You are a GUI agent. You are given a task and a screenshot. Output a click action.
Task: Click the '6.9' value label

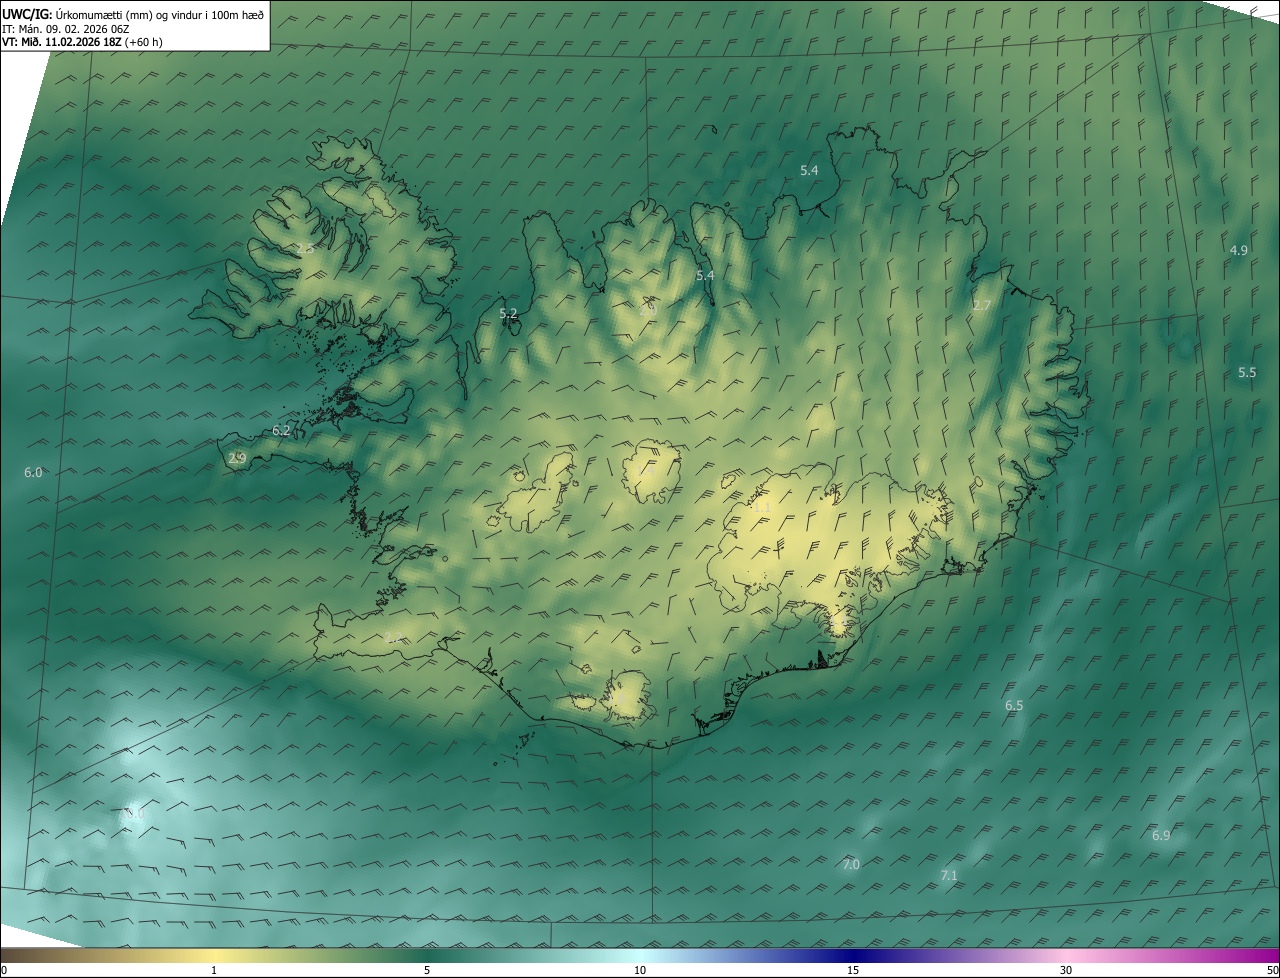[1160, 835]
